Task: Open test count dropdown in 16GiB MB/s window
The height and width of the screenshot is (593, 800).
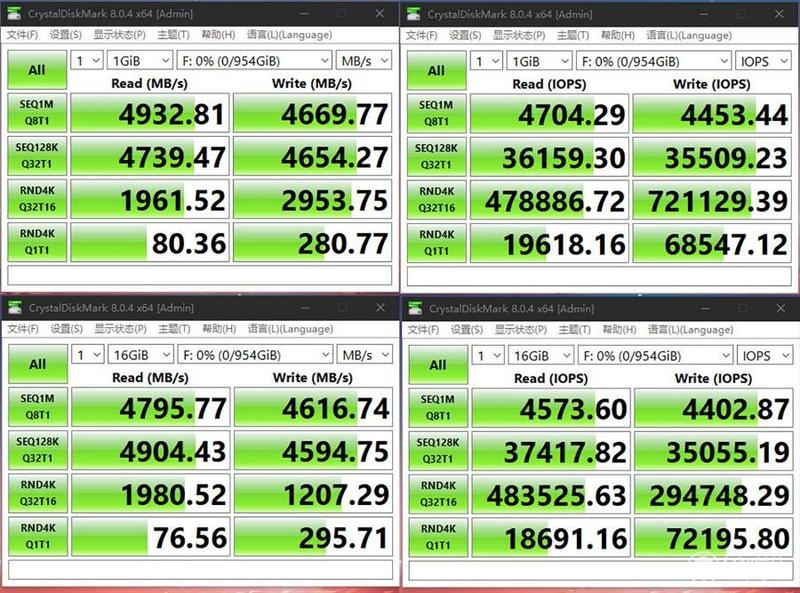Action: coord(88,355)
